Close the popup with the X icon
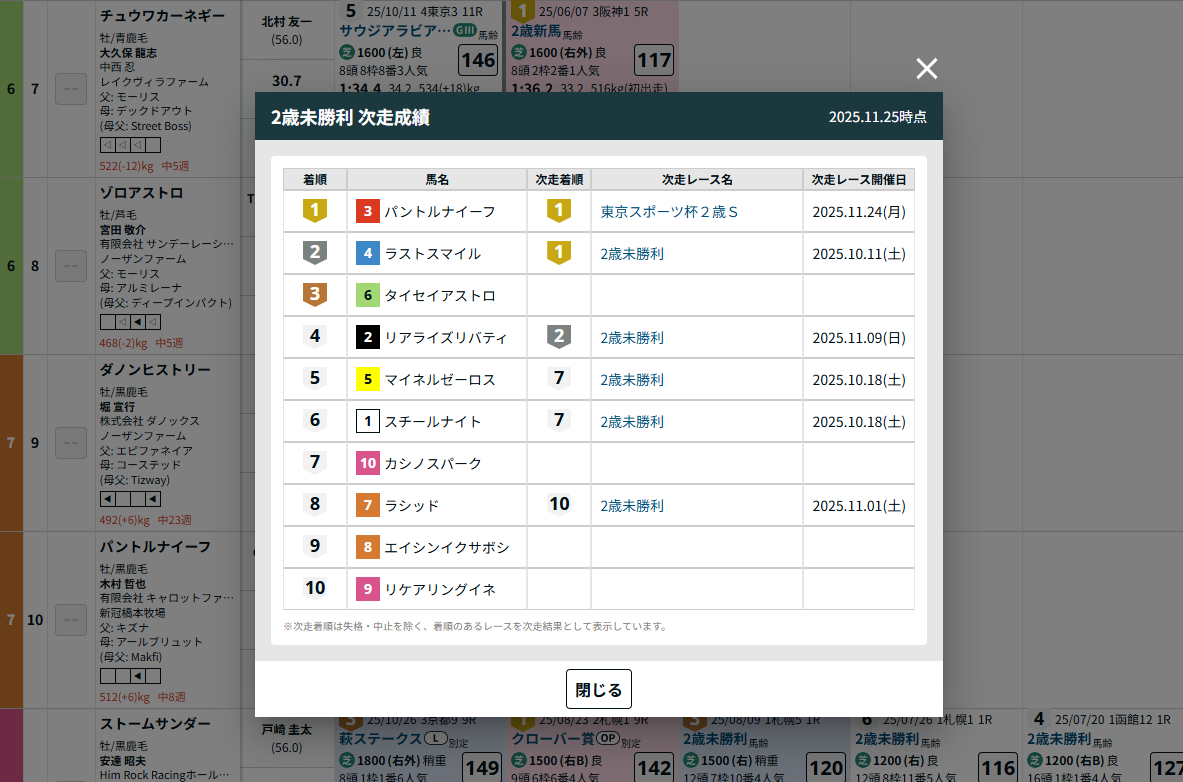This screenshot has width=1183, height=782. [927, 68]
